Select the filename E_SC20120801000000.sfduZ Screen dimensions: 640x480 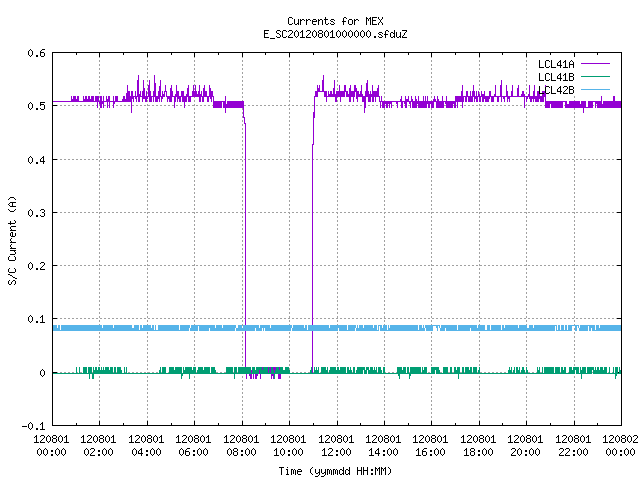point(335,34)
